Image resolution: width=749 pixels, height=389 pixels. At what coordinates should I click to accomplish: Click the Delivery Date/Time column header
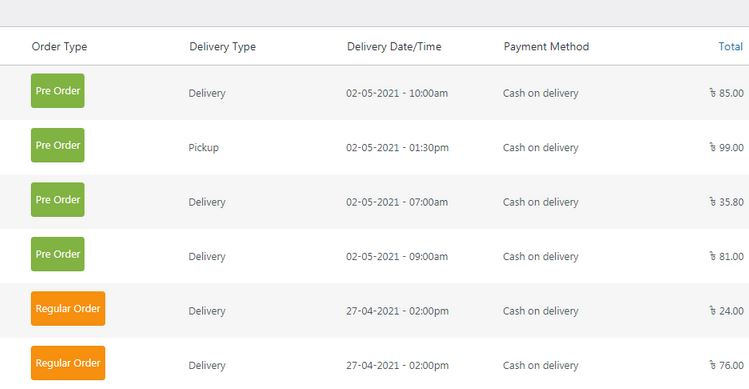point(394,47)
